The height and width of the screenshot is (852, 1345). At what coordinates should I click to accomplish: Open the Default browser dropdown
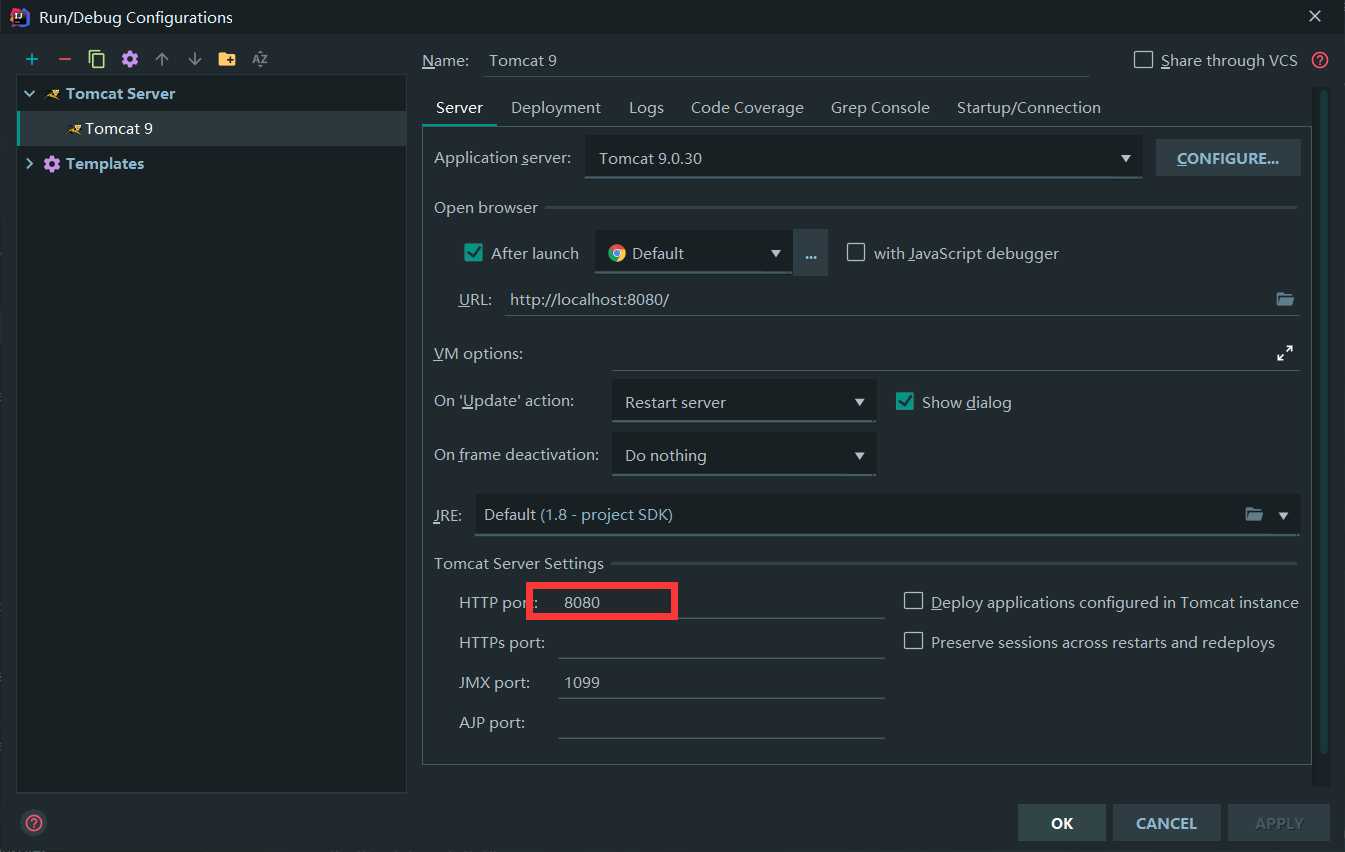[694, 253]
